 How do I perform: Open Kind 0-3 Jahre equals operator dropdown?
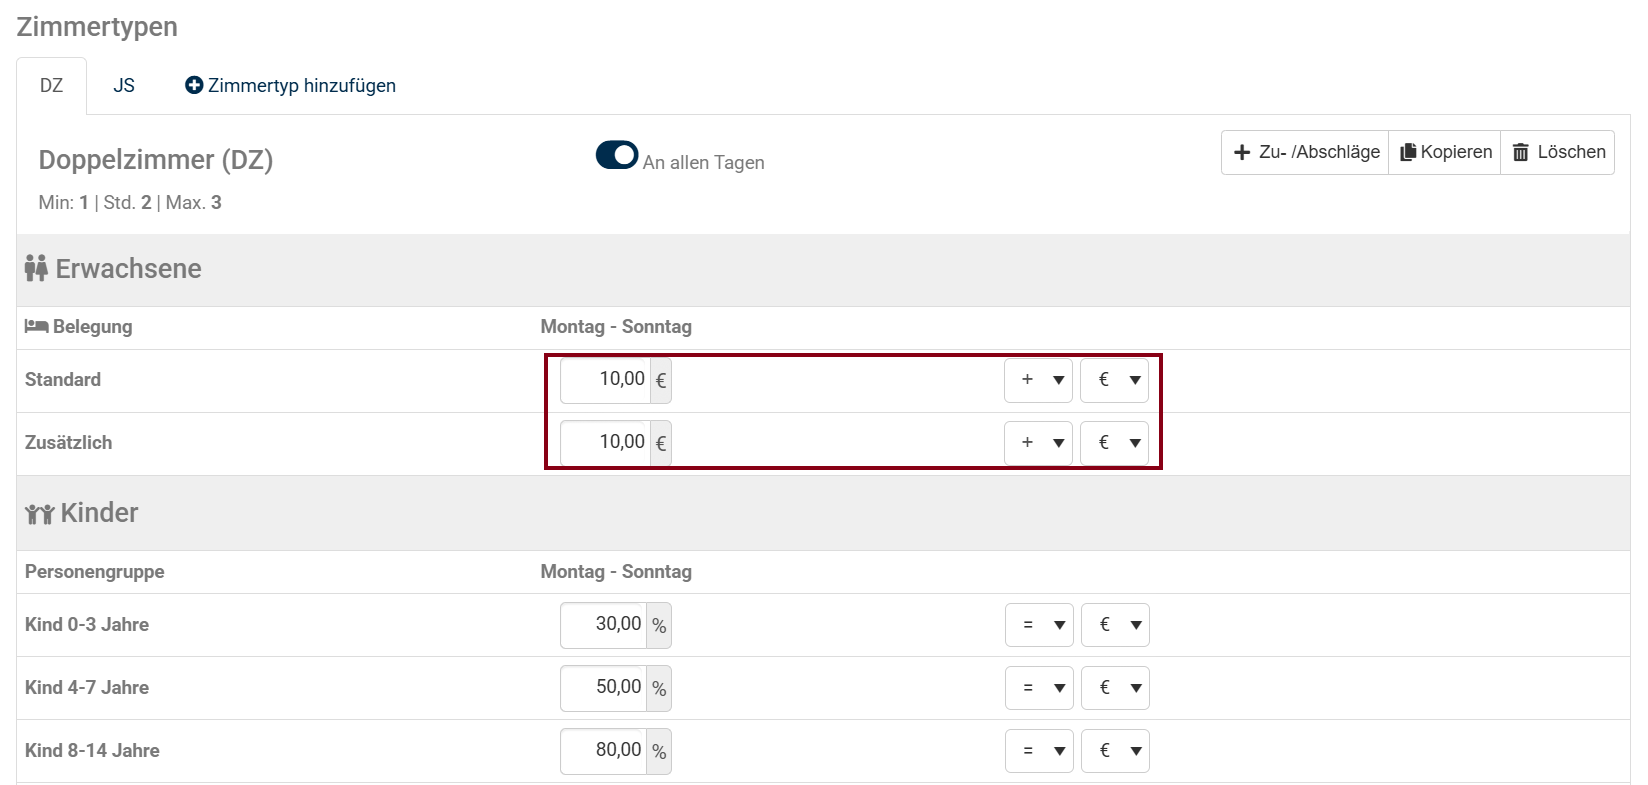pyautogui.click(x=1039, y=625)
